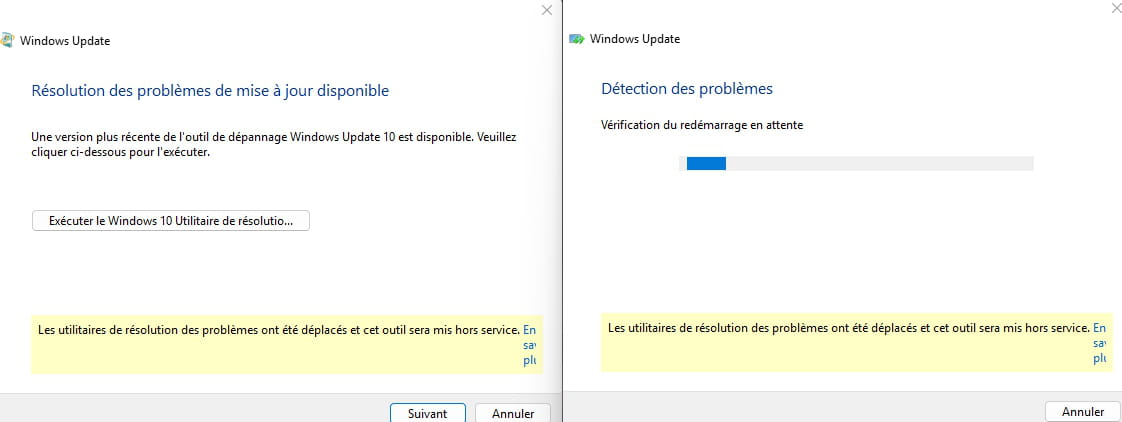1122x422 pixels.
Task: Click the 'Windows Update' title of the right window
Action: [635, 39]
